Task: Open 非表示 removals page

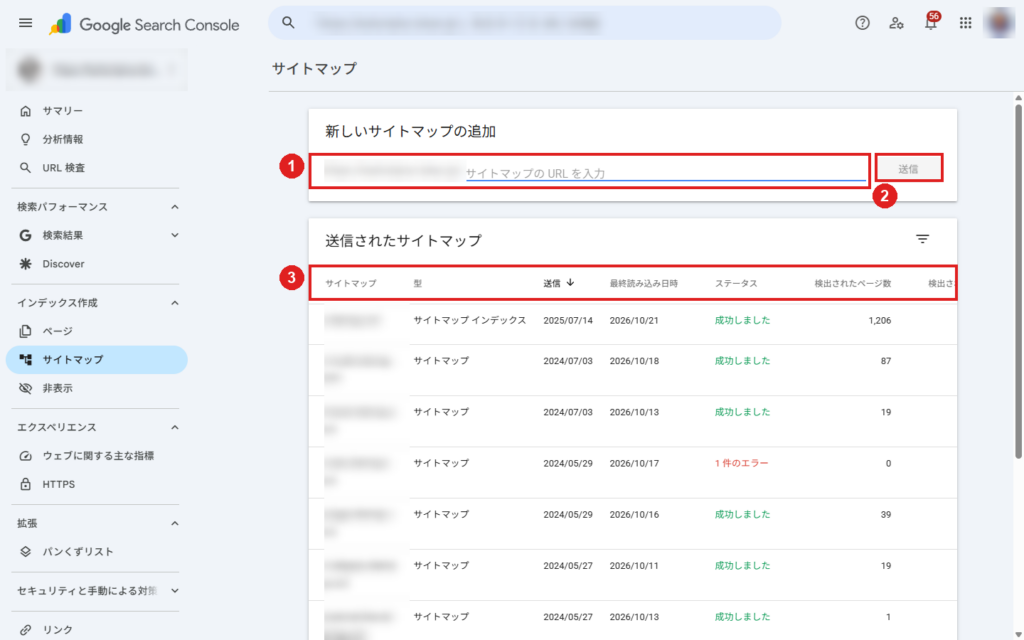Action: point(97,388)
